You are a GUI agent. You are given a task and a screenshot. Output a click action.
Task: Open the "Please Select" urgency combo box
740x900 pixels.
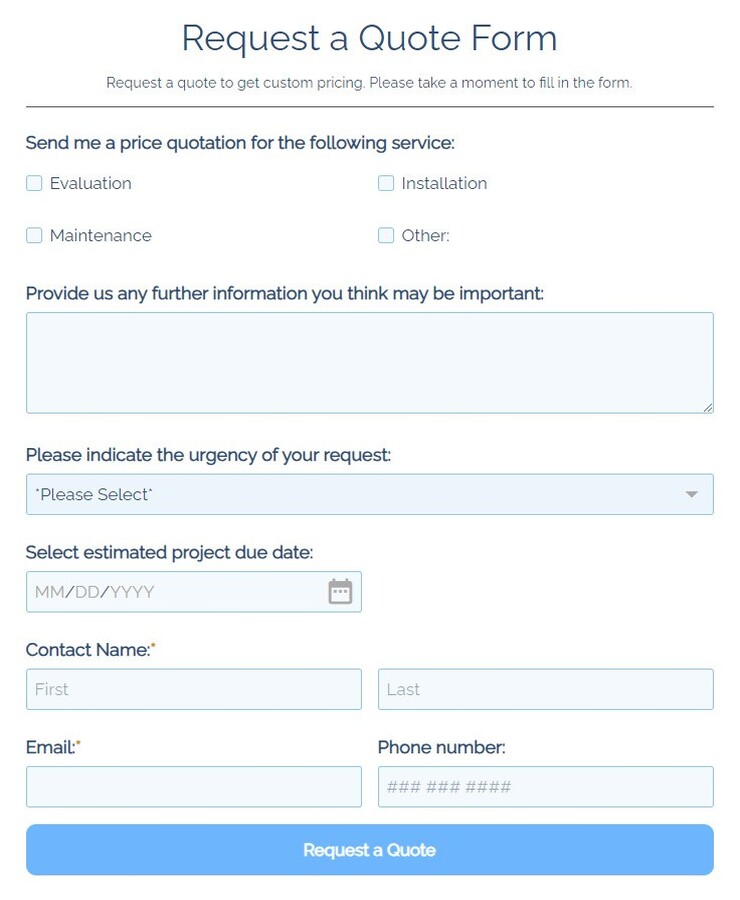[x=370, y=494]
